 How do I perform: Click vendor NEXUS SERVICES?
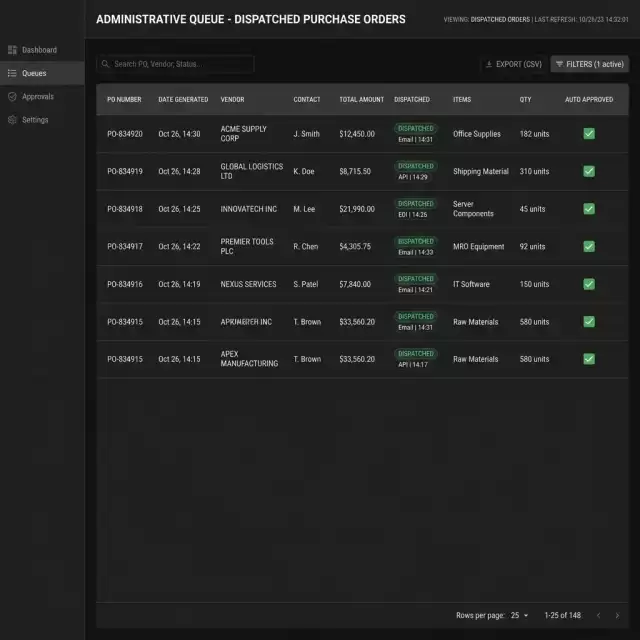pyautogui.click(x=248, y=284)
